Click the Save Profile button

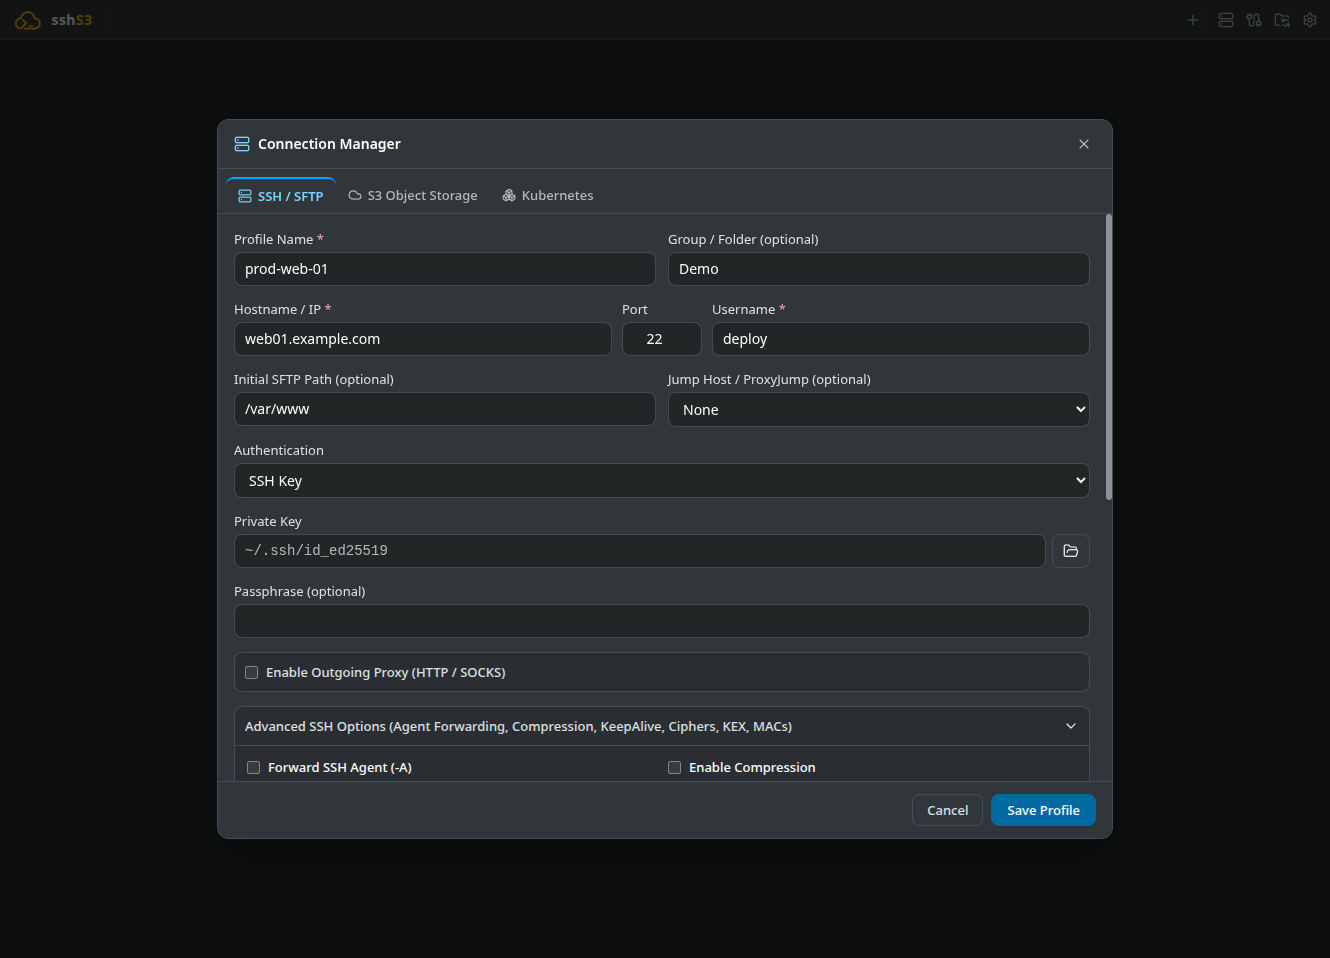point(1043,811)
